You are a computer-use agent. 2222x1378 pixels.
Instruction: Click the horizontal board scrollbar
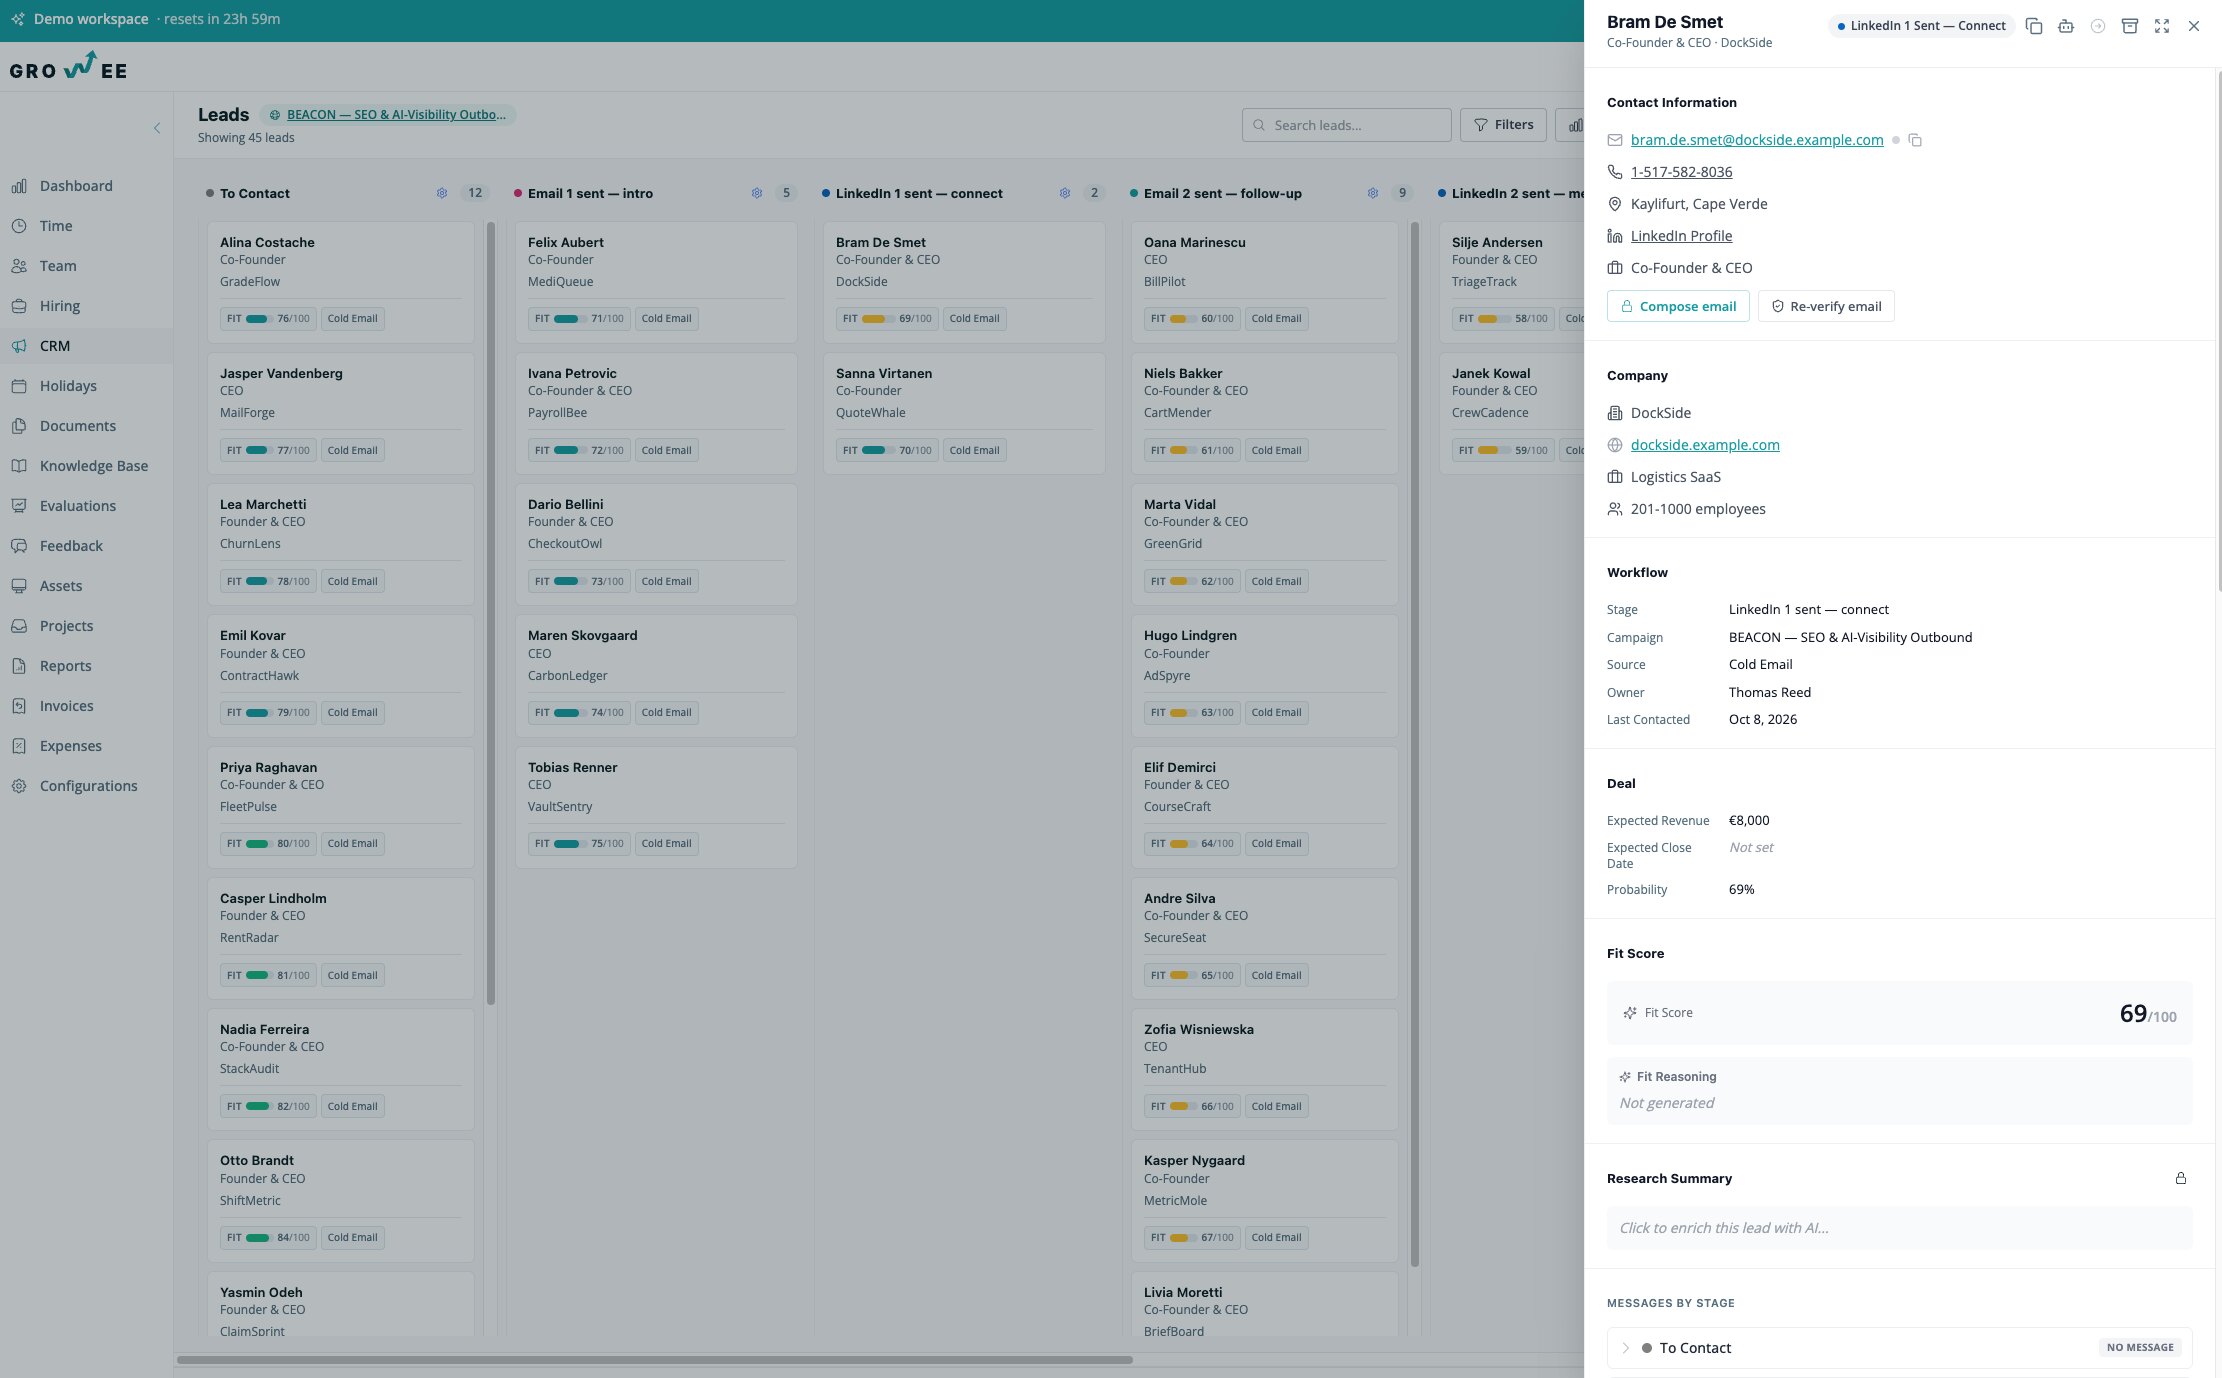(x=655, y=1360)
